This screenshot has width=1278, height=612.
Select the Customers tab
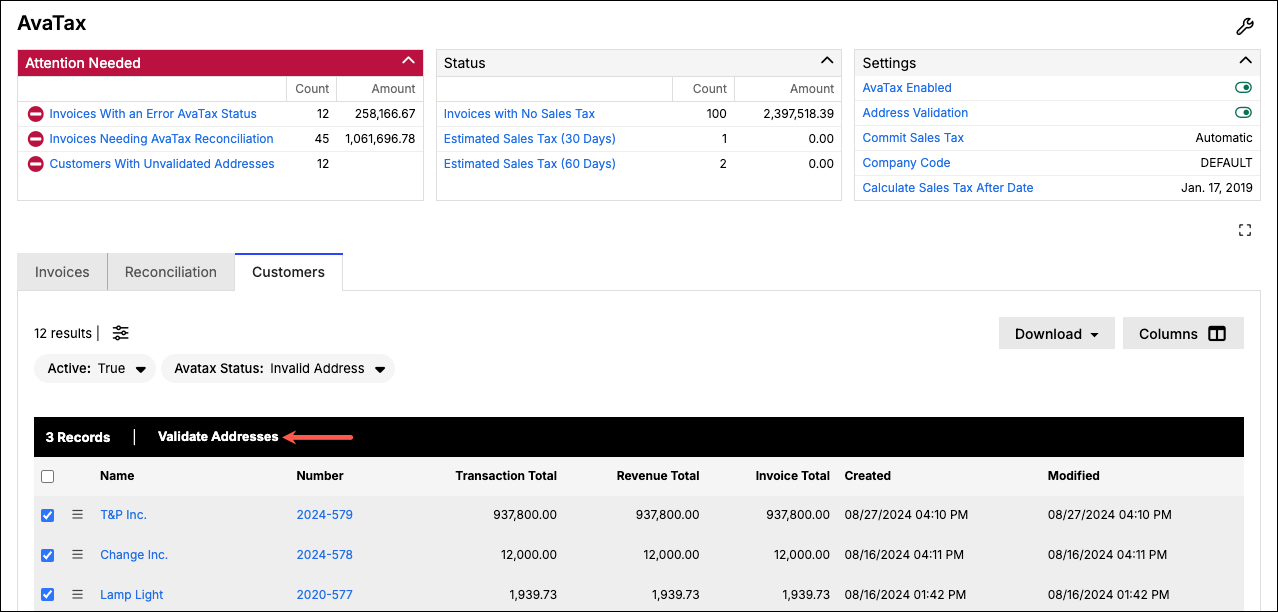point(288,272)
